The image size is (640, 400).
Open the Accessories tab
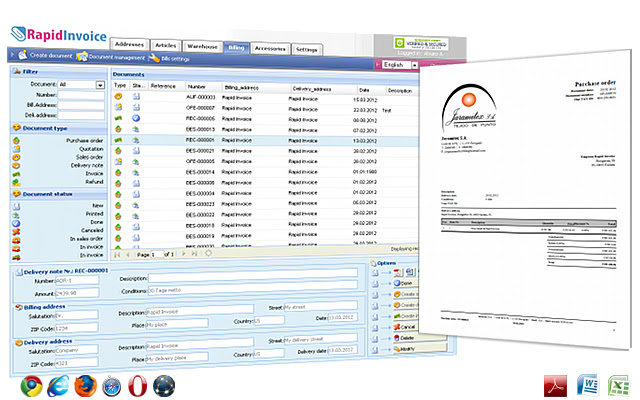point(270,49)
